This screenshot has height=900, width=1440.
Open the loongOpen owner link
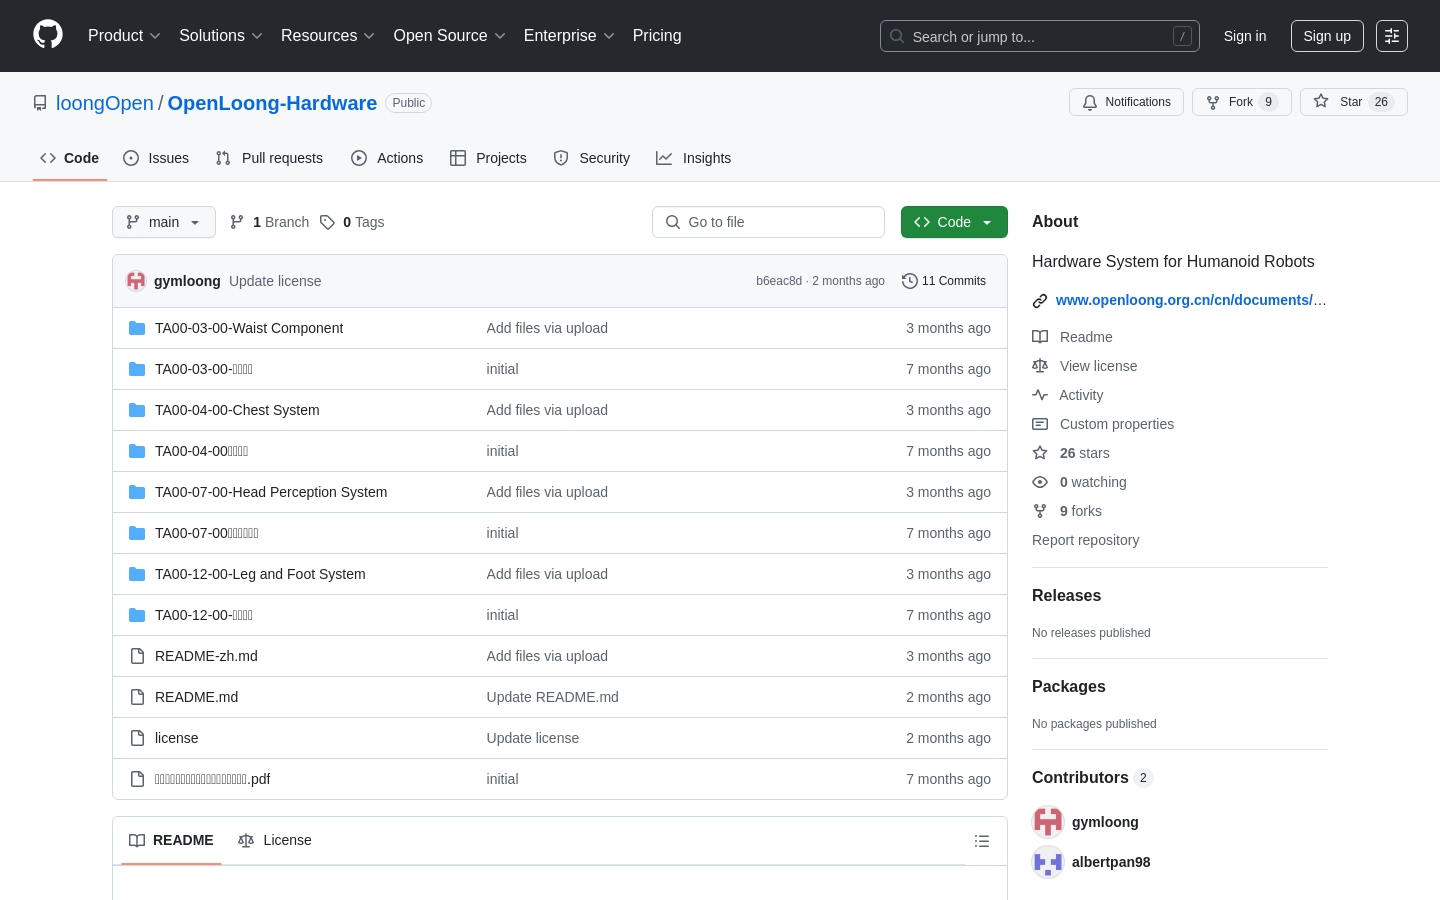click(105, 103)
